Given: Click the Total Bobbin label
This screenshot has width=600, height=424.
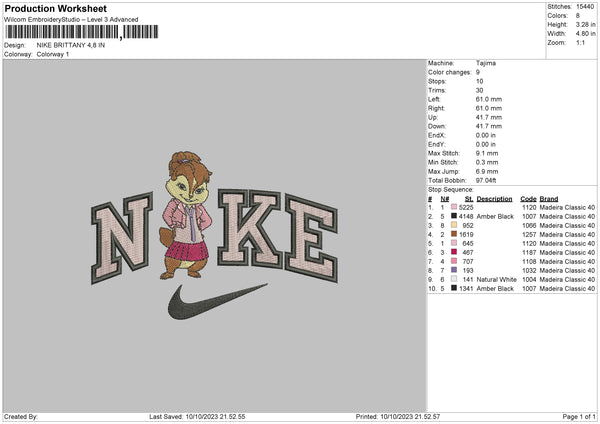Looking at the screenshot, I should coord(447,180).
